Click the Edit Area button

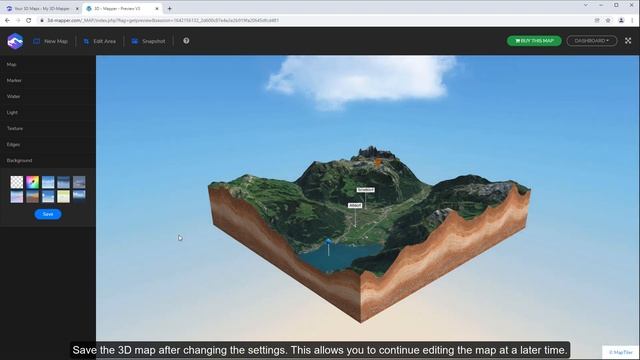(x=100, y=41)
